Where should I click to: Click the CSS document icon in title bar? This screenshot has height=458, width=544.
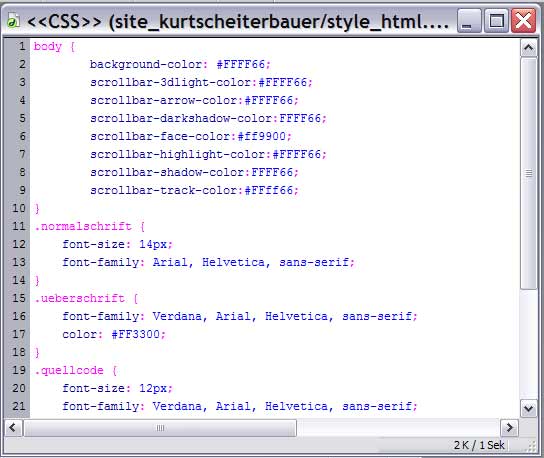click(x=13, y=21)
